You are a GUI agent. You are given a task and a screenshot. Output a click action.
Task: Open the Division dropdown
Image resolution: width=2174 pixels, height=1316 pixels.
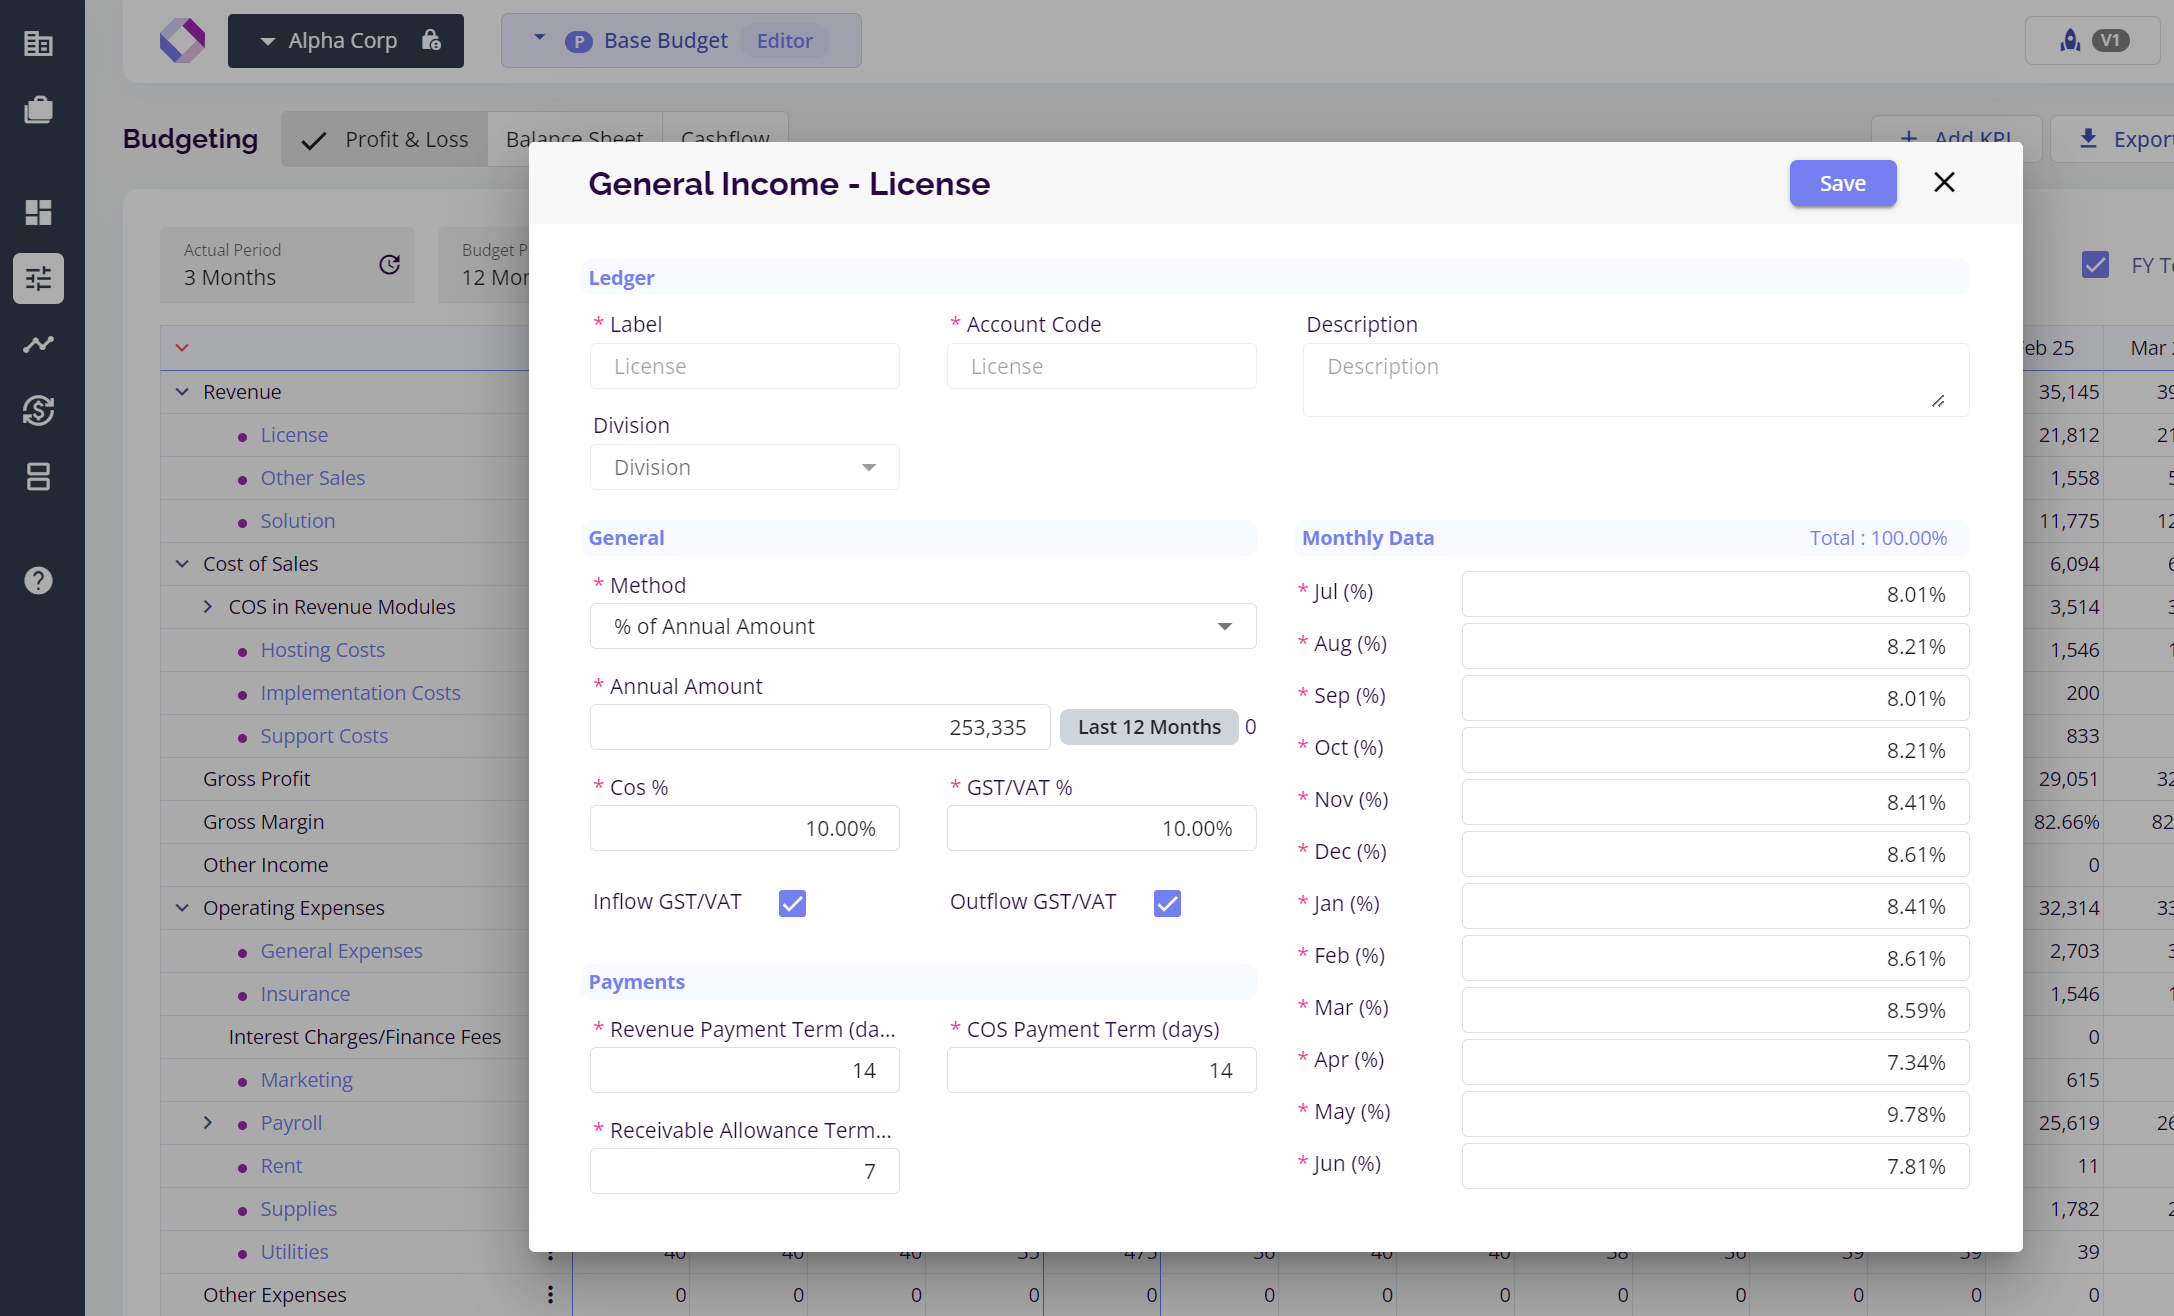pos(744,468)
